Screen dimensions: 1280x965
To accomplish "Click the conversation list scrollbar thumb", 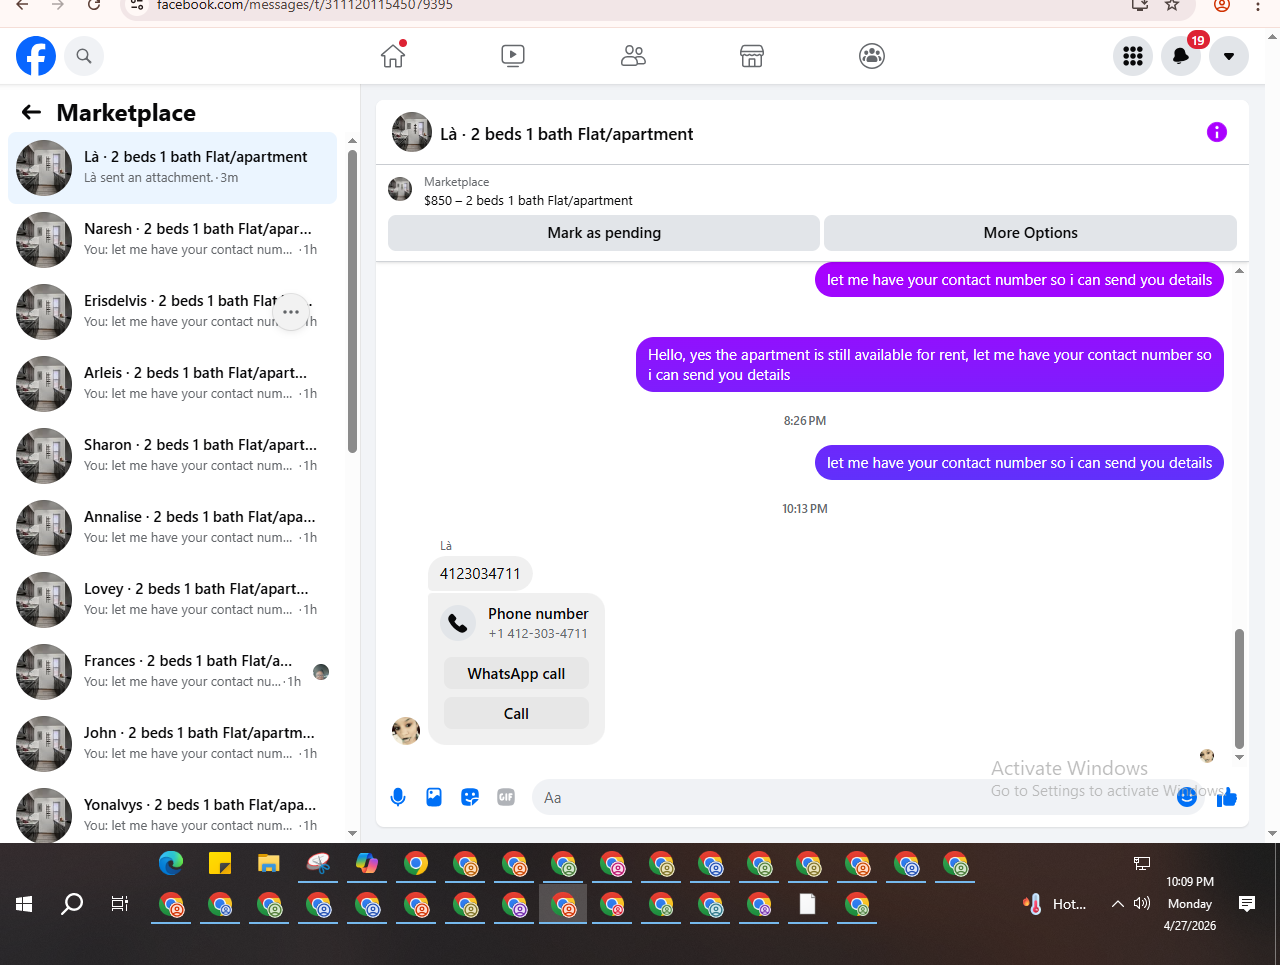I will pos(352,301).
